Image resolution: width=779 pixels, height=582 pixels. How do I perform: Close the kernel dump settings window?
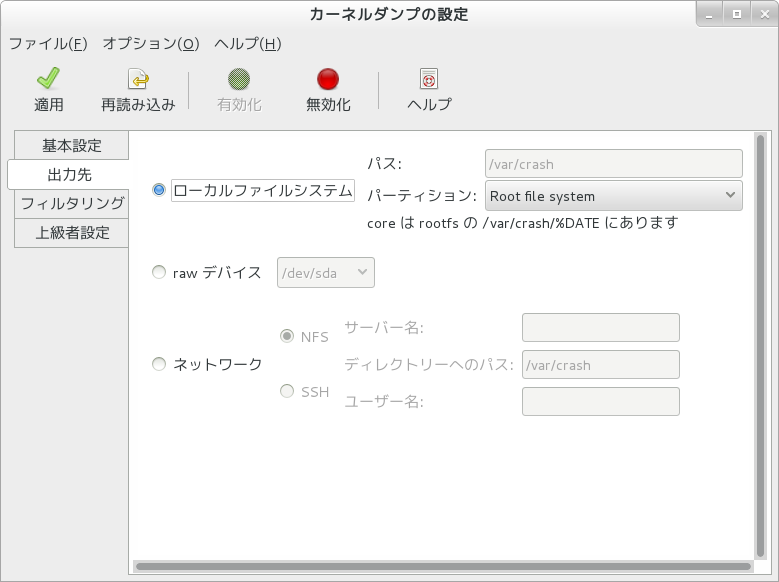(x=761, y=14)
